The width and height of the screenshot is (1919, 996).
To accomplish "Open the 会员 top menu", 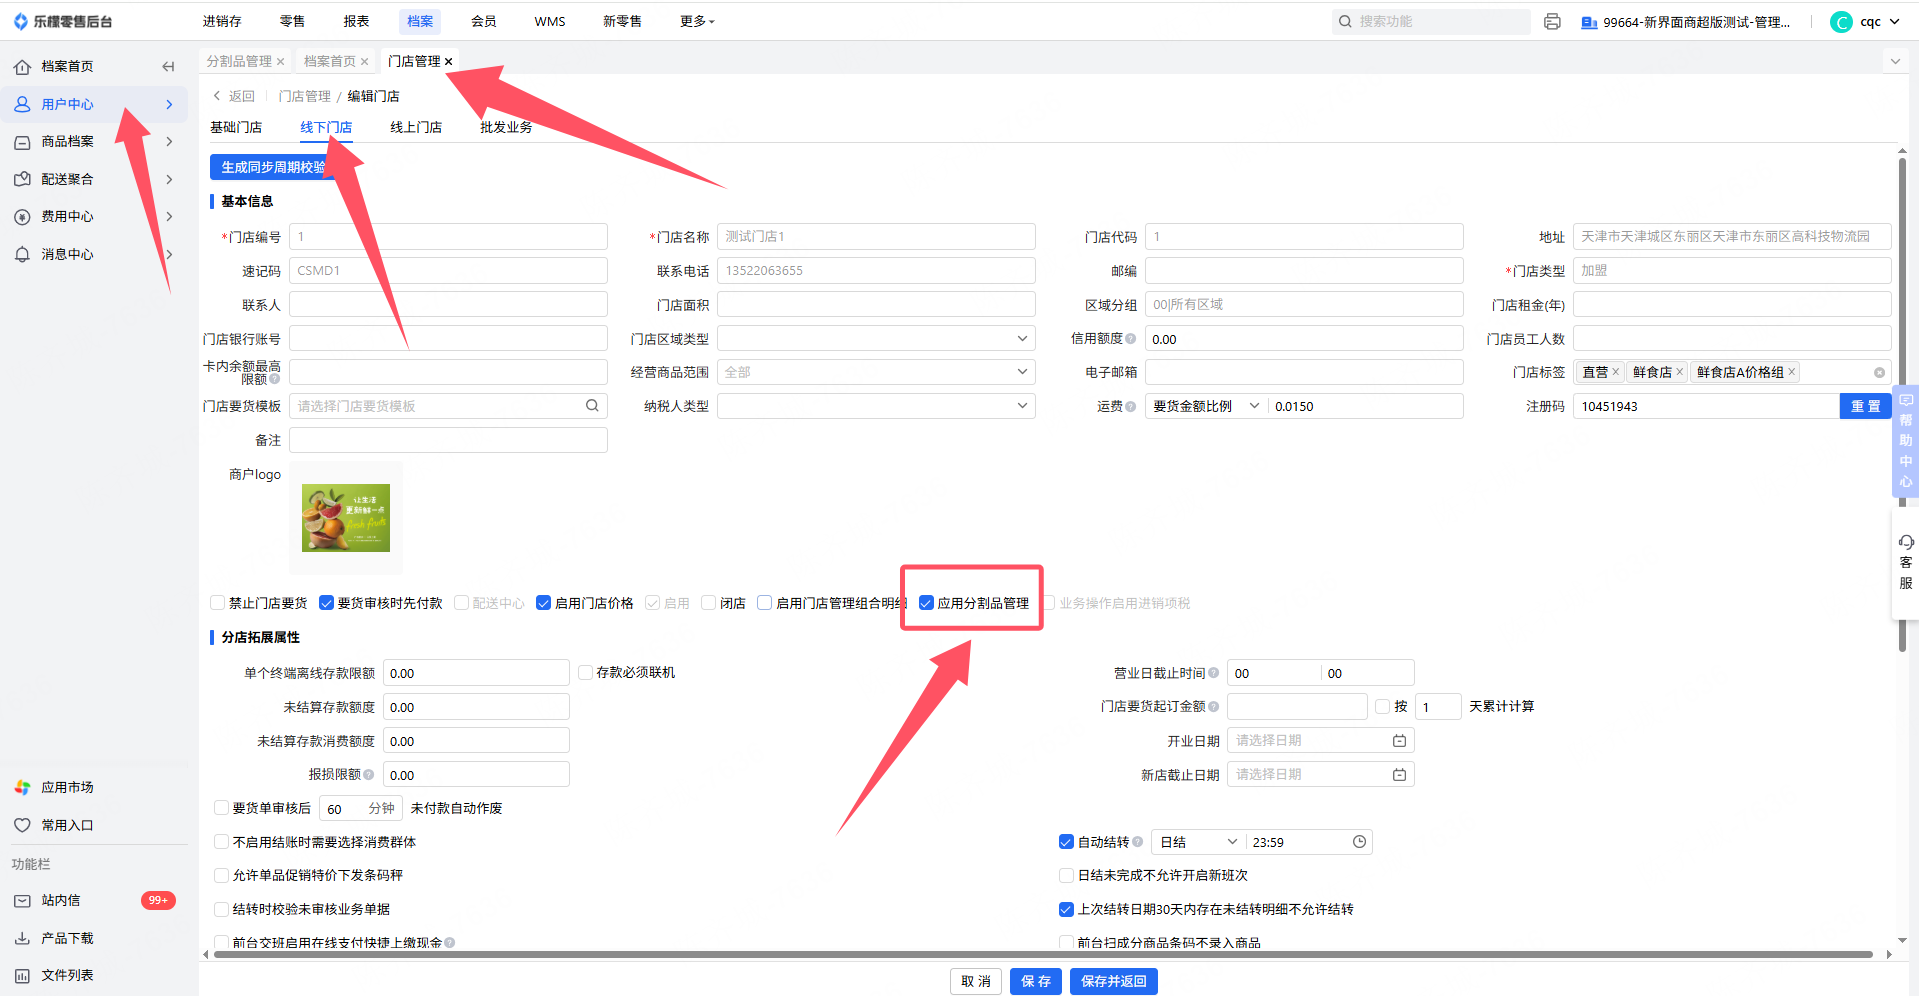I will pyautogui.click(x=484, y=21).
